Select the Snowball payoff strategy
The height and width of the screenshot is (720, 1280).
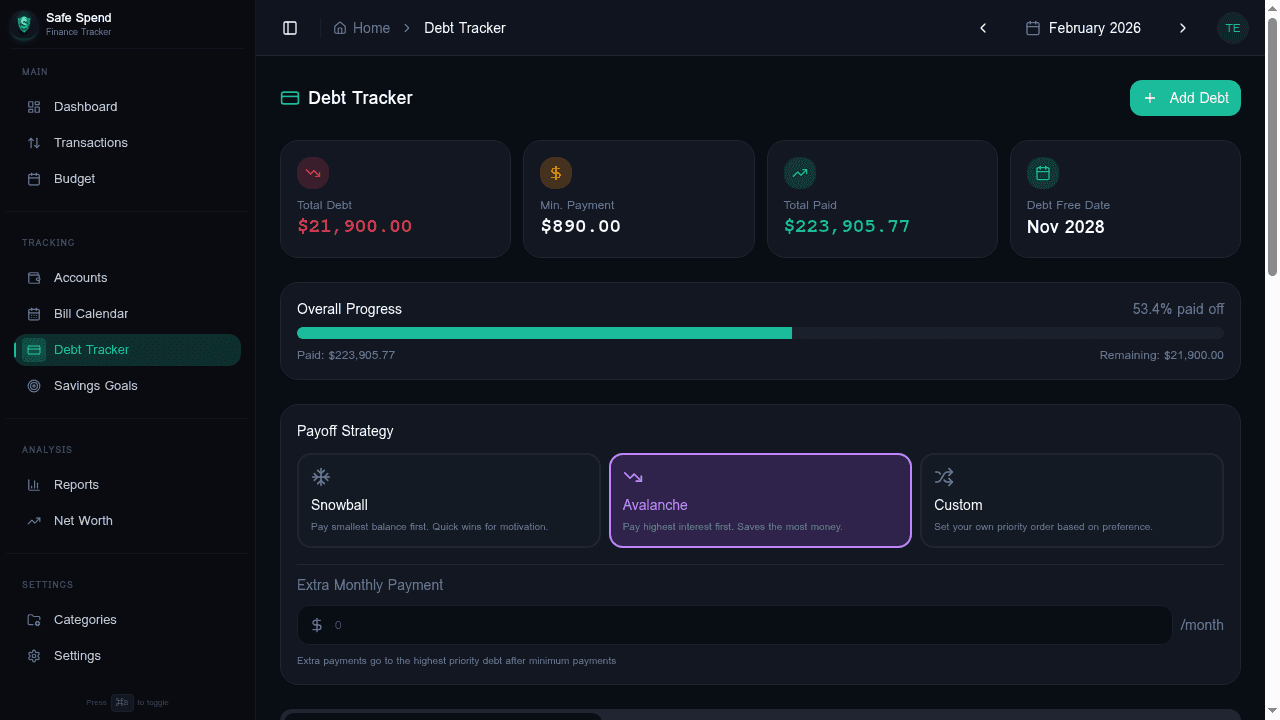448,500
